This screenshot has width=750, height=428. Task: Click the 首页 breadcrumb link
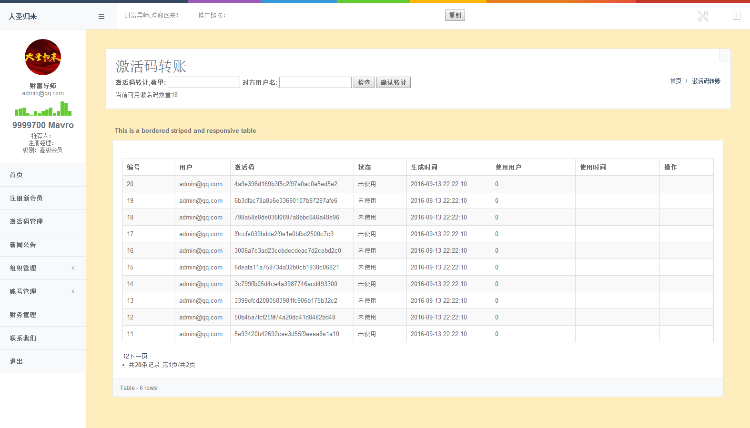click(x=676, y=81)
